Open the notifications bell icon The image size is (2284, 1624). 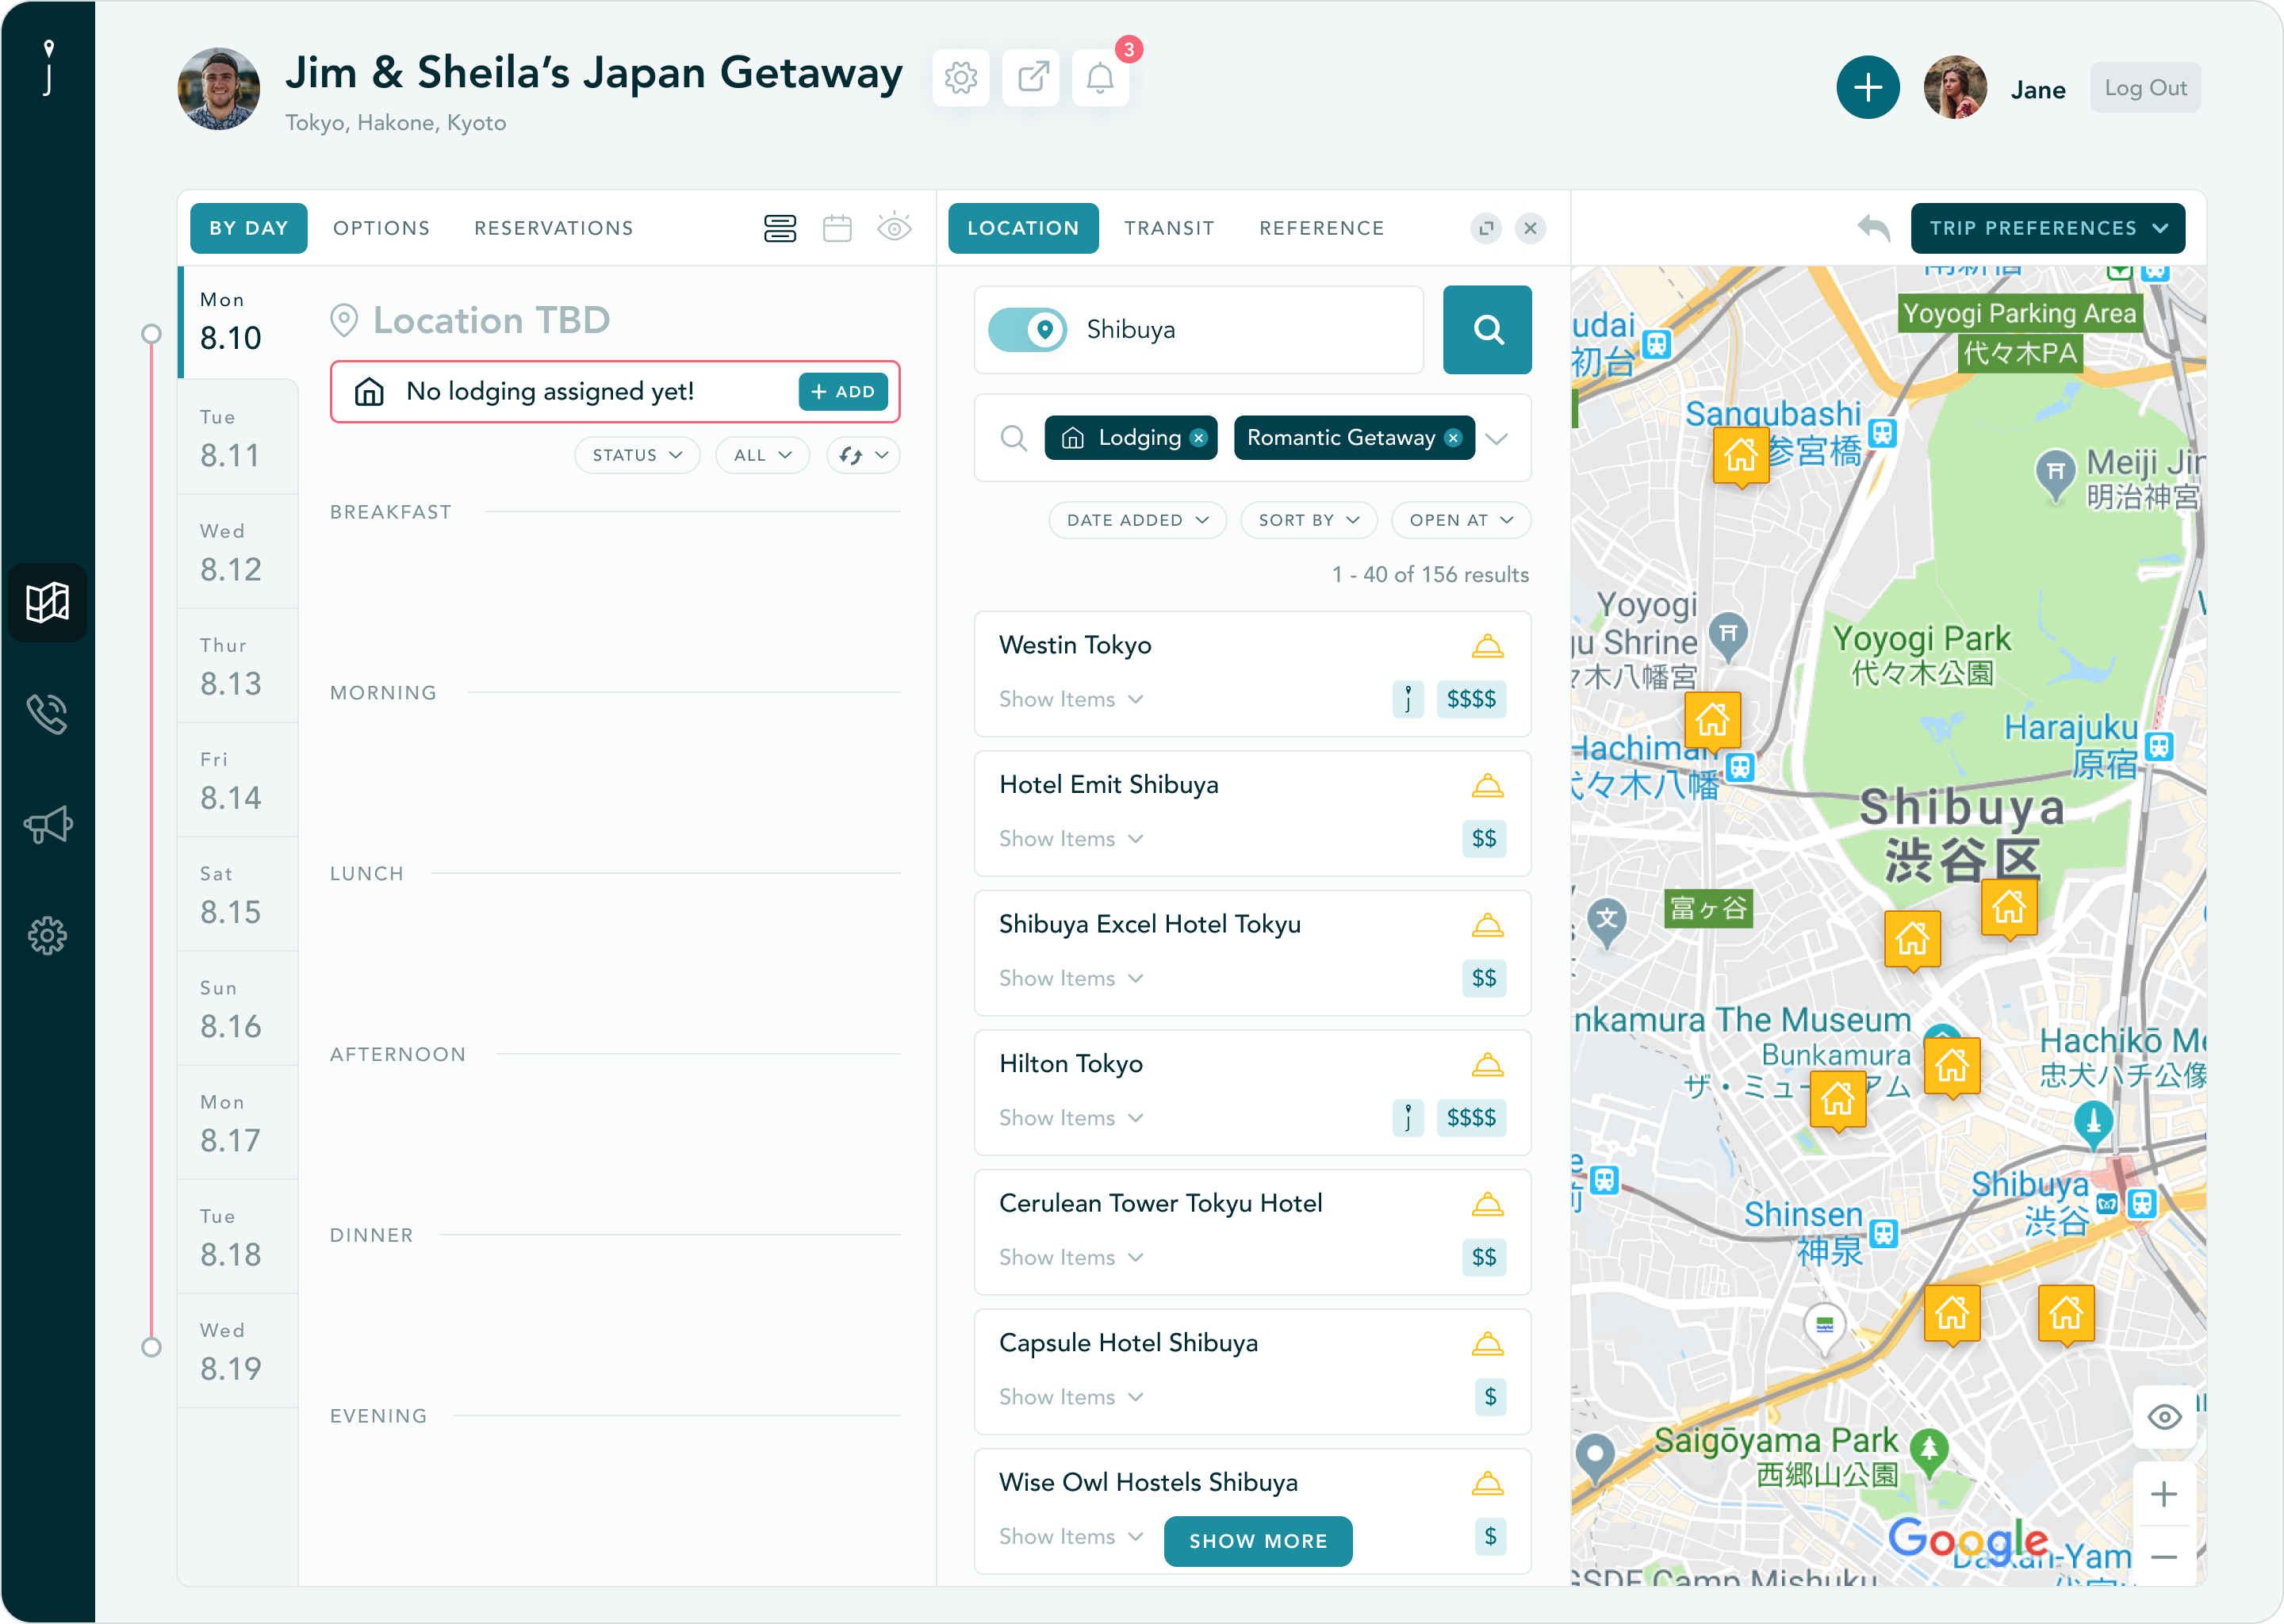pos(1100,77)
